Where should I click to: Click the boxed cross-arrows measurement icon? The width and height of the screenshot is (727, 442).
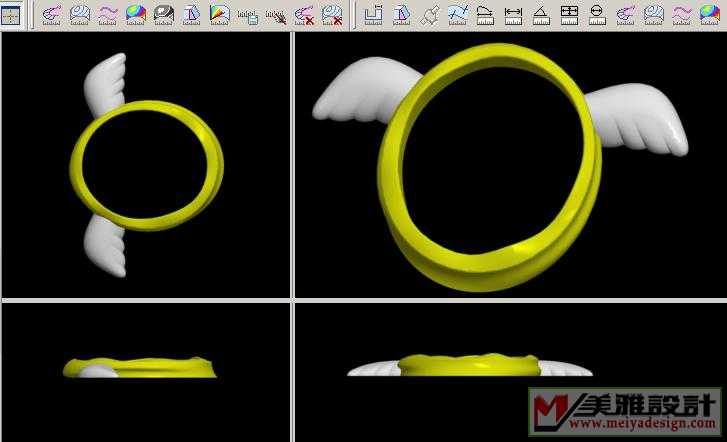pyautogui.click(x=569, y=15)
